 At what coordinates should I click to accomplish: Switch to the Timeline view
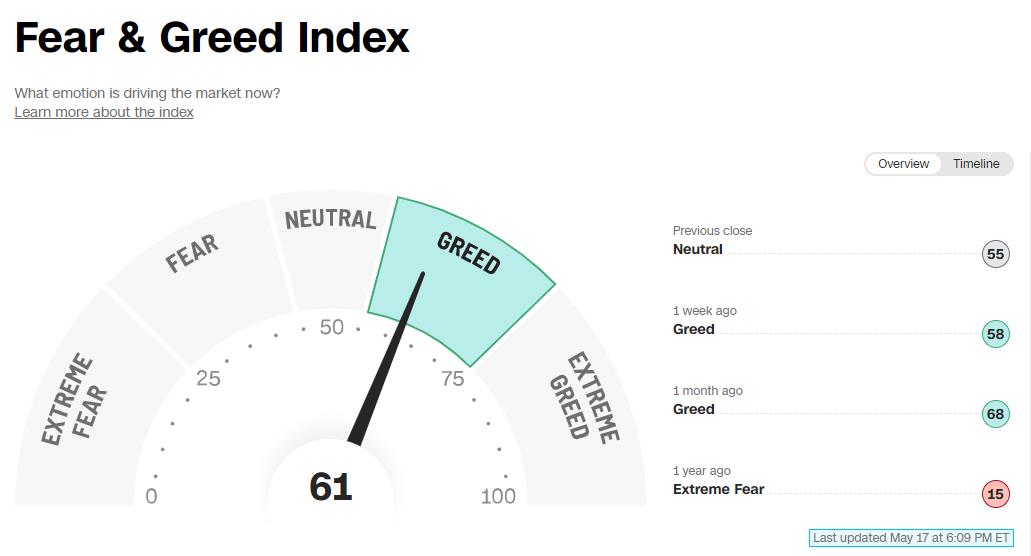(x=976, y=164)
